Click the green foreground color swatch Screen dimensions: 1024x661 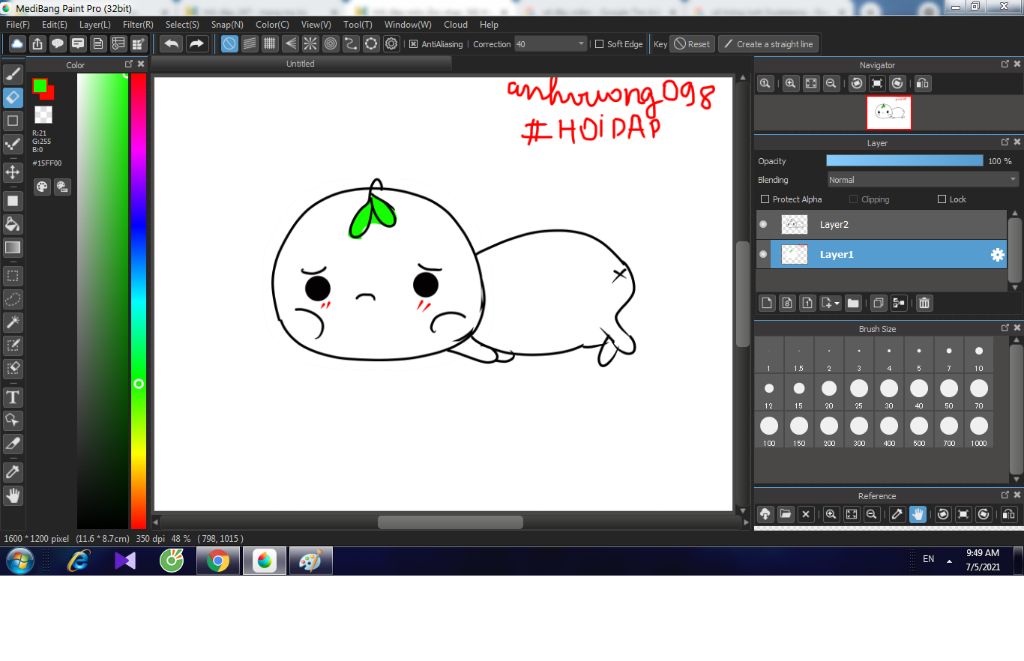point(39,85)
